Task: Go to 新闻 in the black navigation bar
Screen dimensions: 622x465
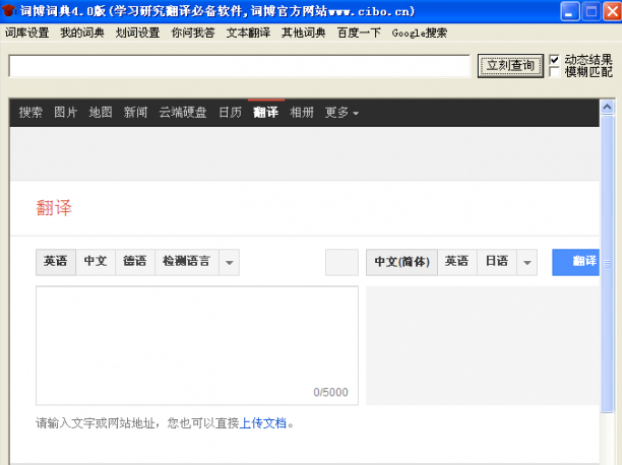Action: pyautogui.click(x=135, y=113)
